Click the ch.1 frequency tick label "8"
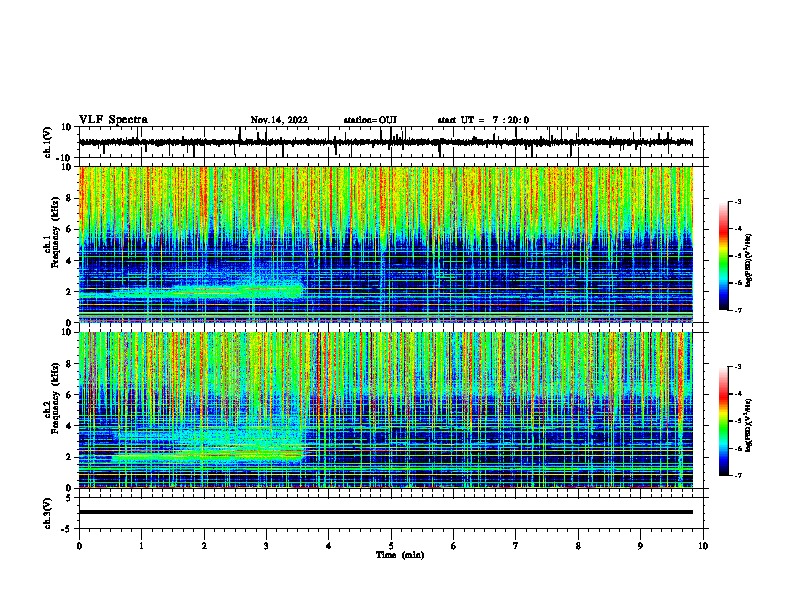This screenshot has height=612, width=792. pyautogui.click(x=69, y=198)
